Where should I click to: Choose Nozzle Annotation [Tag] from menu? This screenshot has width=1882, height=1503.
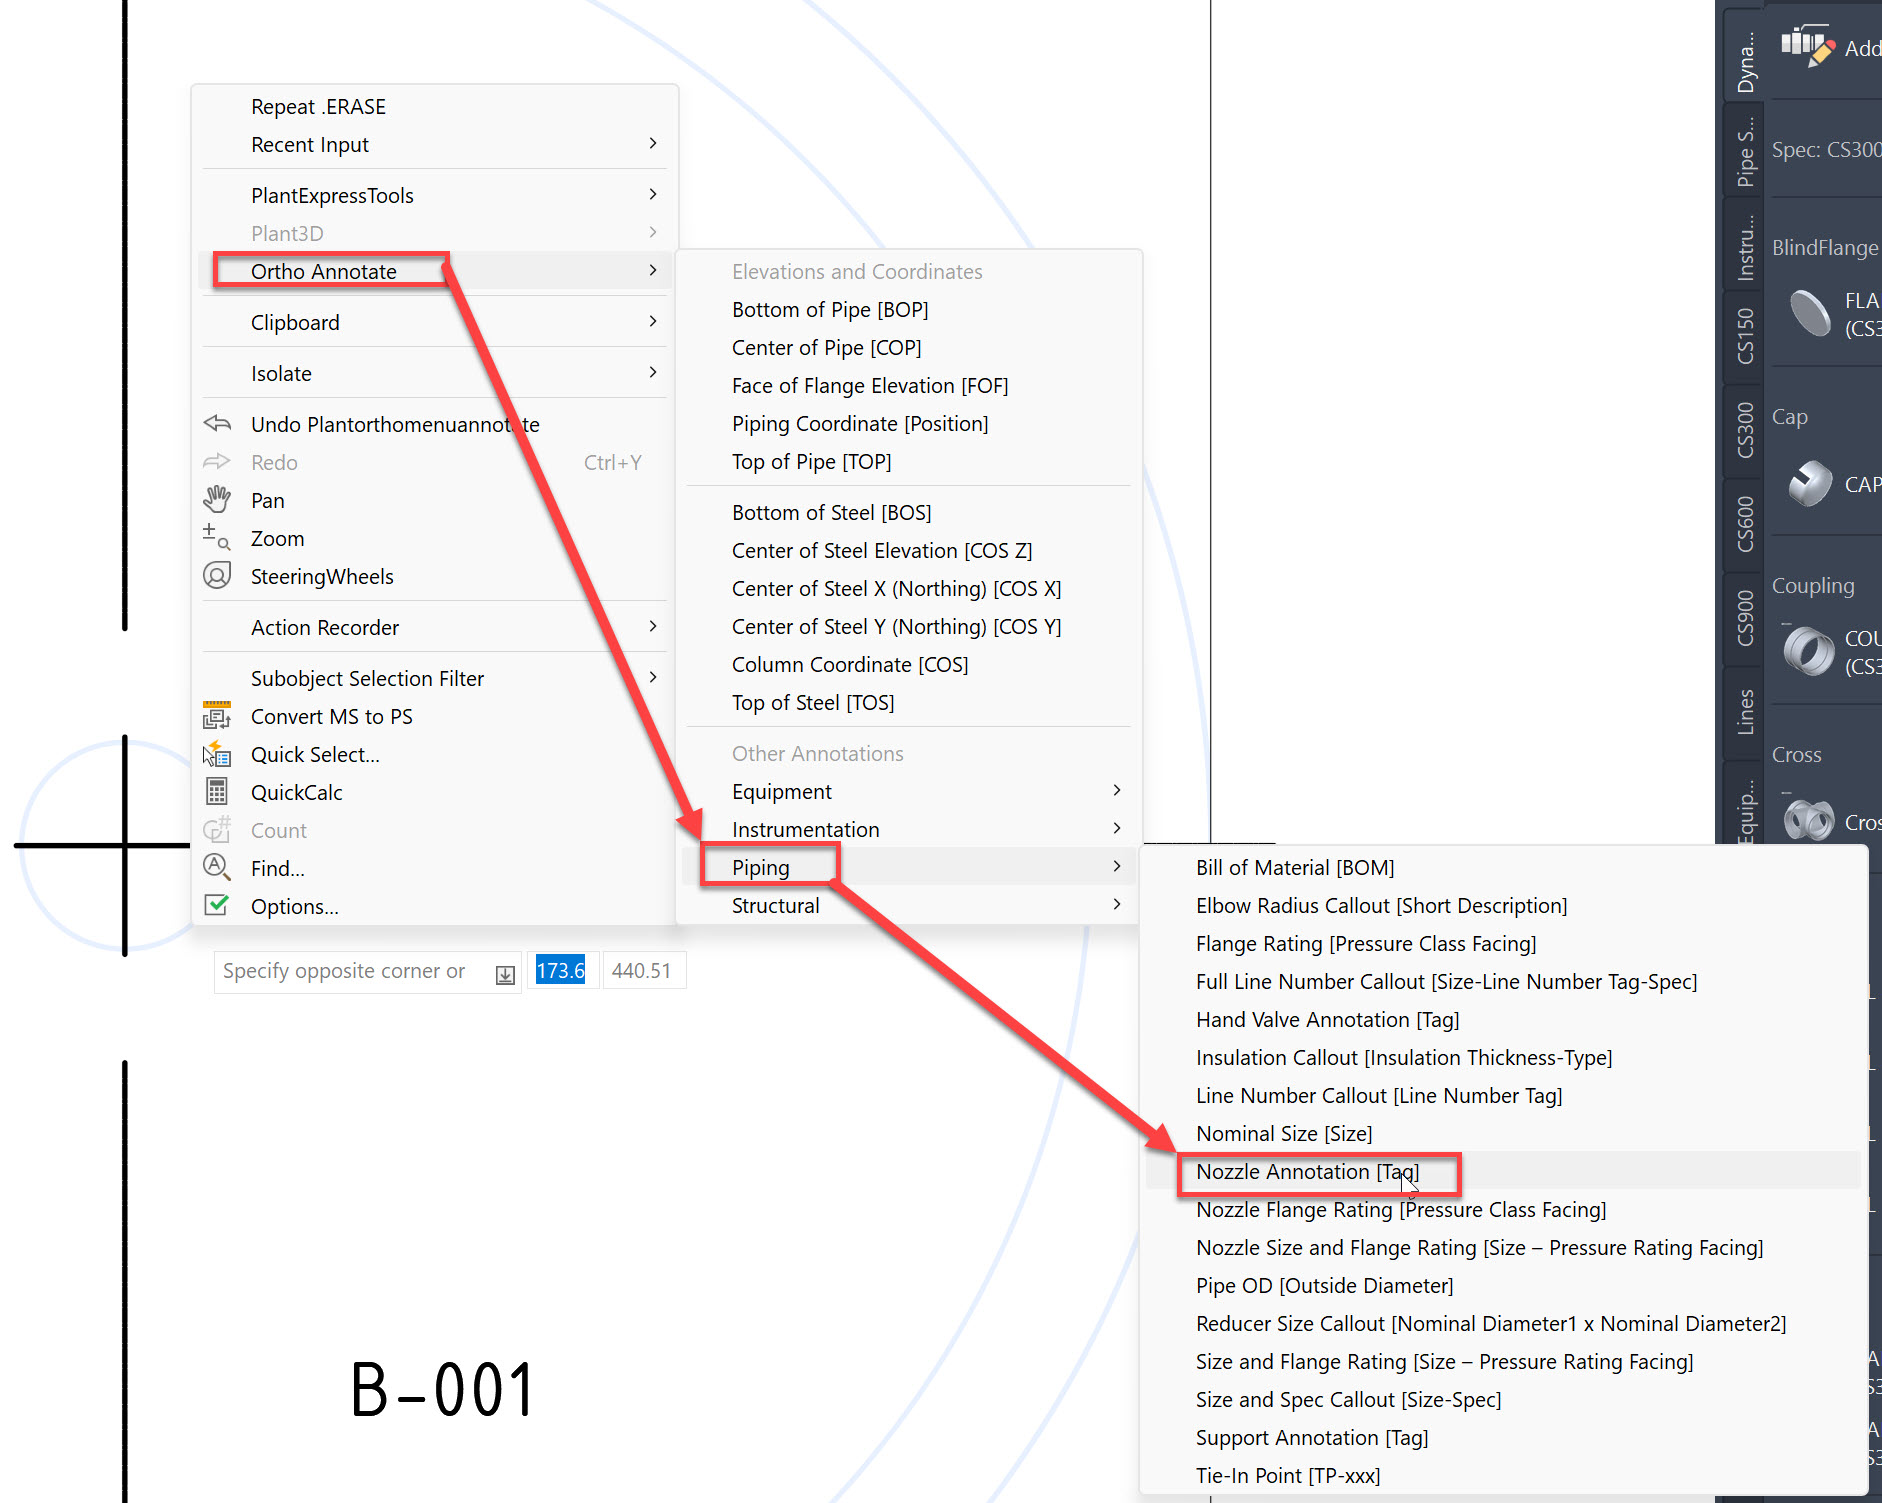(1306, 1171)
